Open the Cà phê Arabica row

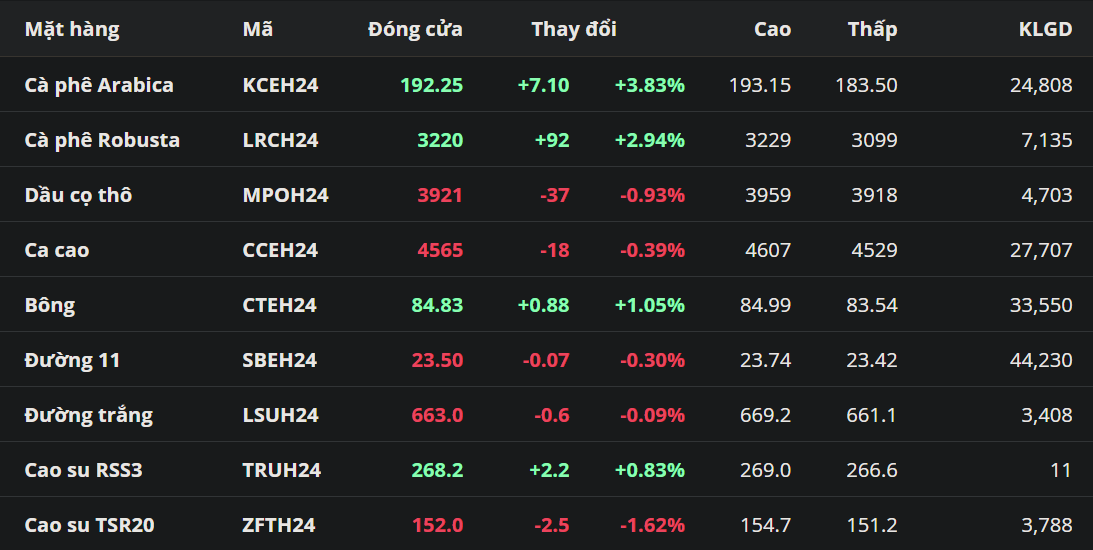[99, 85]
